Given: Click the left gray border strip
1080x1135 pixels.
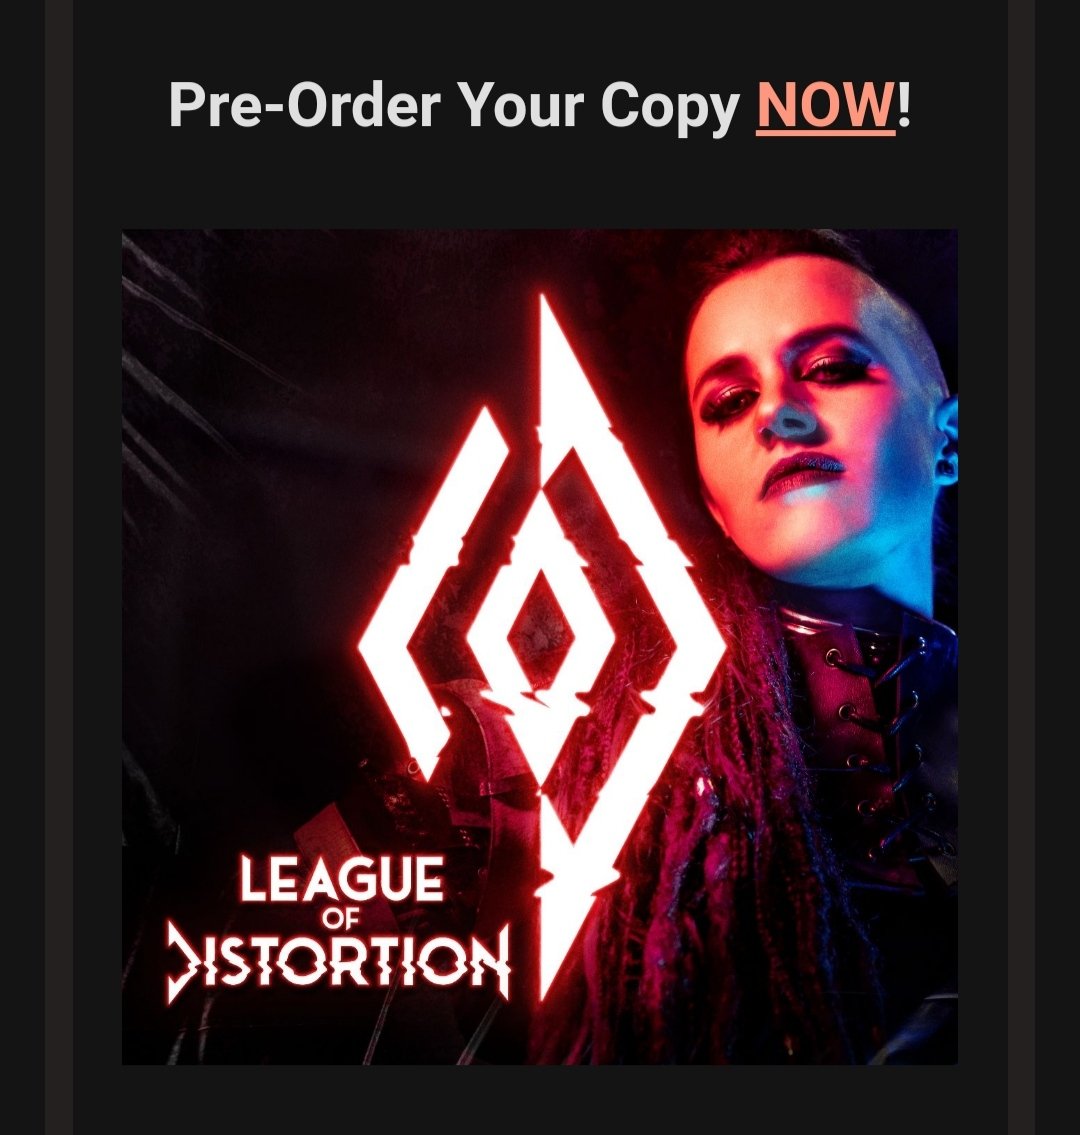Looking at the screenshot, I should point(59,568).
